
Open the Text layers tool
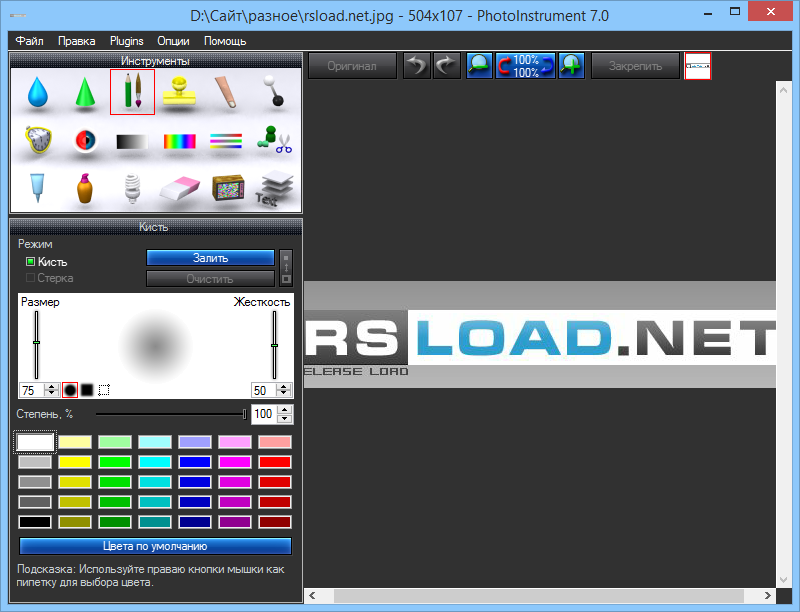274,188
